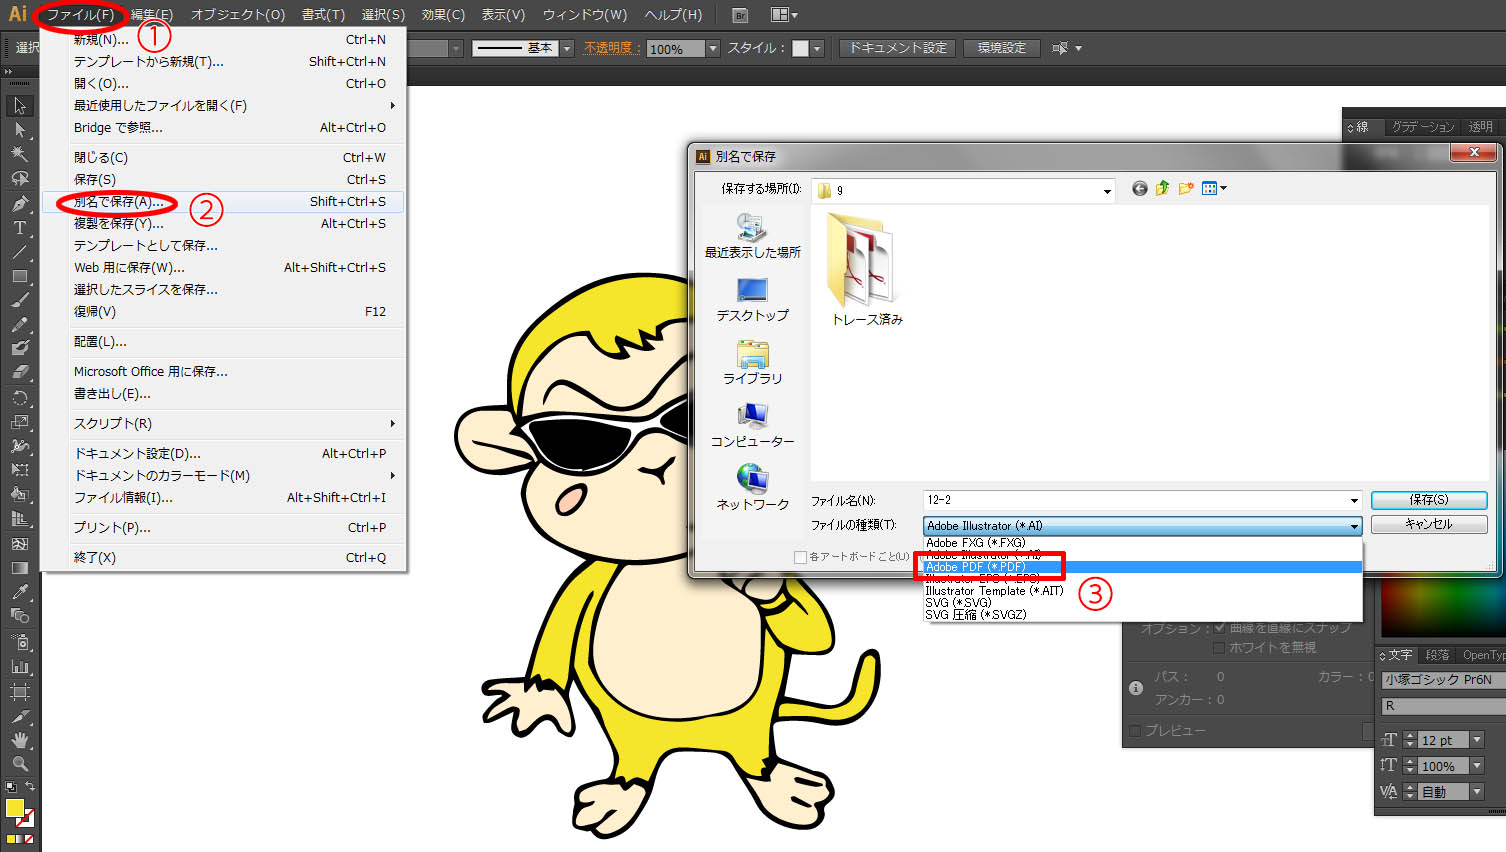Pick the Pencil tool

coord(20,324)
